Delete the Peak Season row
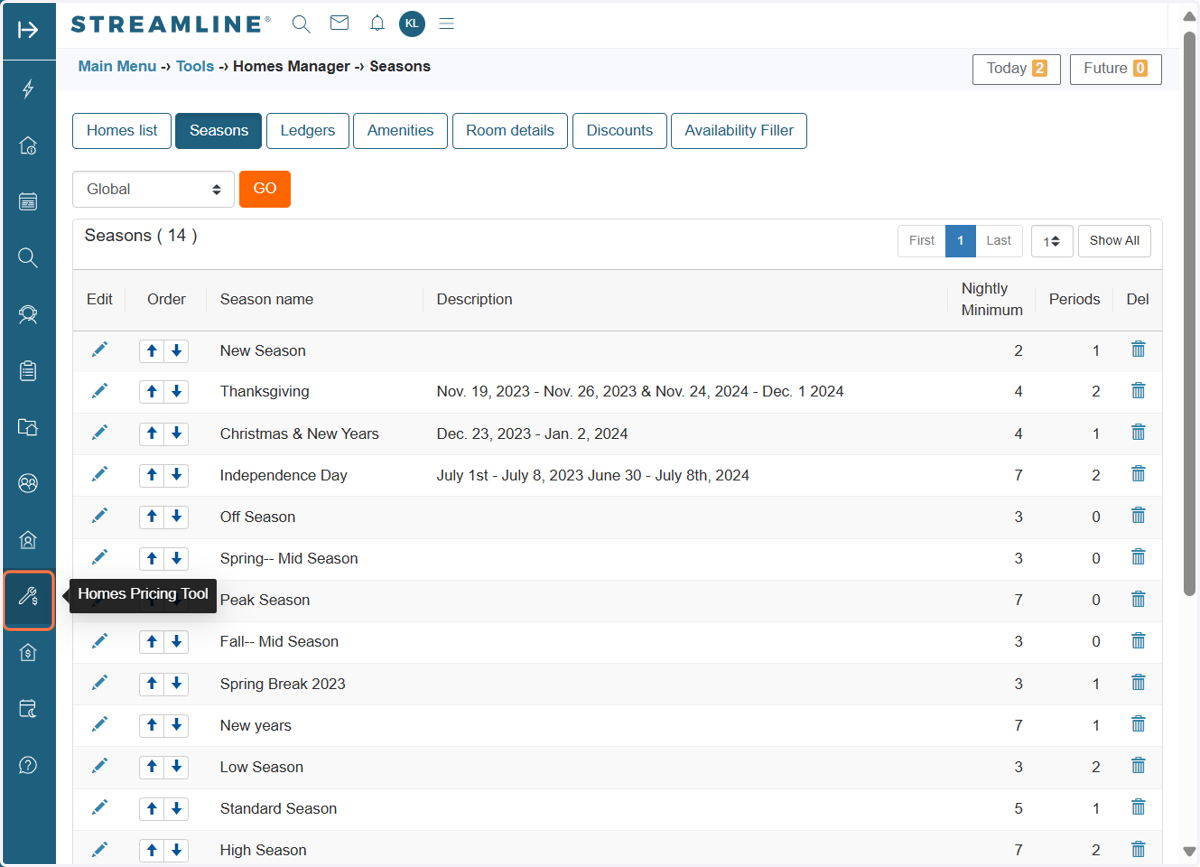Viewport: 1200px width, 867px height. pos(1138,599)
